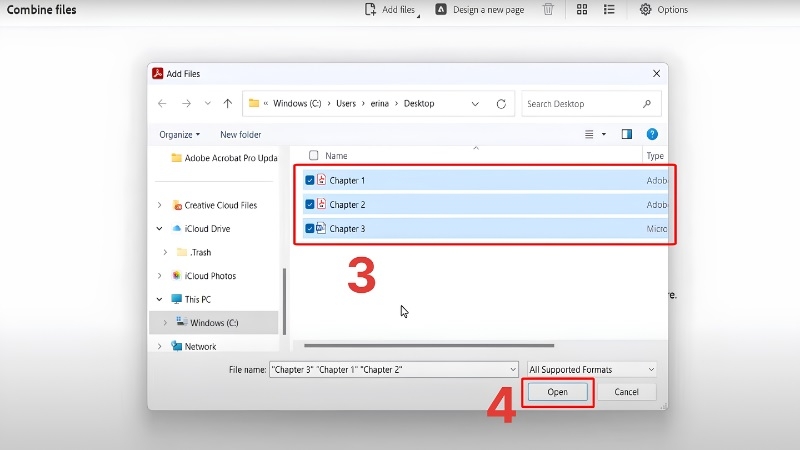Uncheck the Chapter 3 checkbox

tap(310, 228)
